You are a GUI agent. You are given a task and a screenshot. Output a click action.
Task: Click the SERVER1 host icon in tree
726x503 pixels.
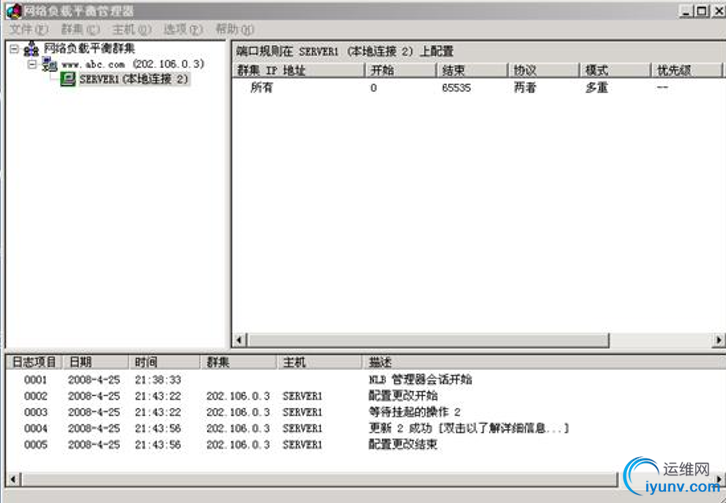68,79
